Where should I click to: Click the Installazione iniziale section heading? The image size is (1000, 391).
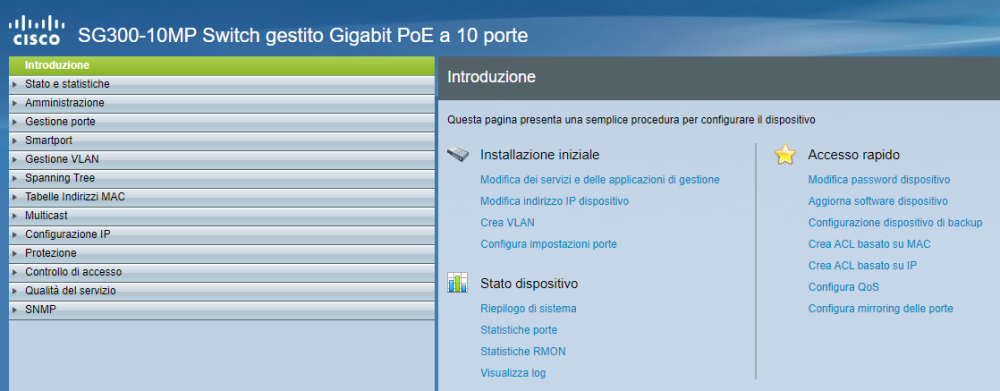point(540,155)
